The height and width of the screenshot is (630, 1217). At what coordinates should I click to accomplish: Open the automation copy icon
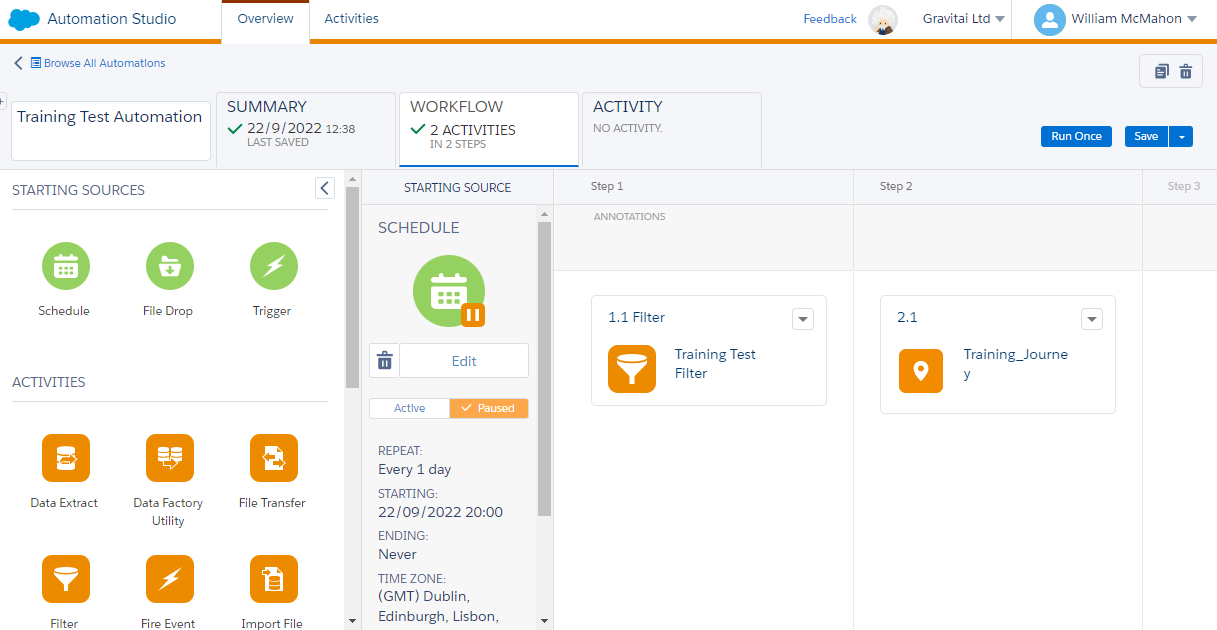click(x=1159, y=71)
